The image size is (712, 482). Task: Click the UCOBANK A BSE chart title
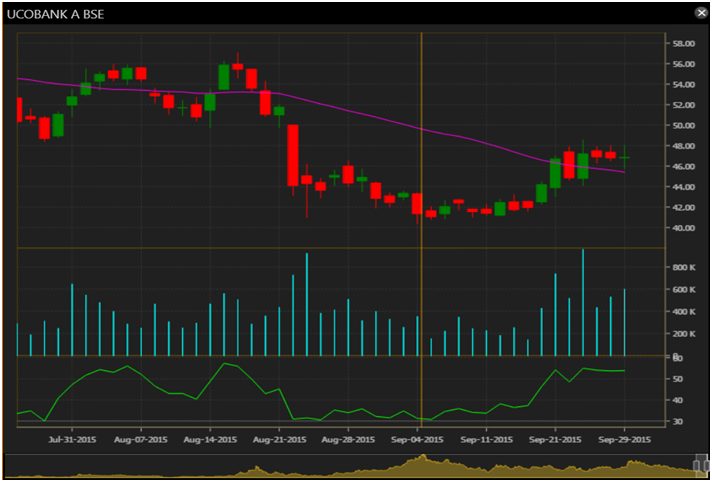click(x=55, y=15)
